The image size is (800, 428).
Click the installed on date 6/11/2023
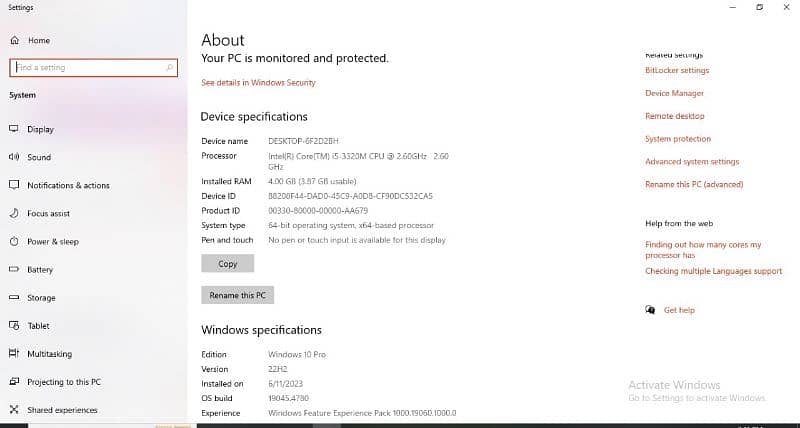pyautogui.click(x=285, y=384)
